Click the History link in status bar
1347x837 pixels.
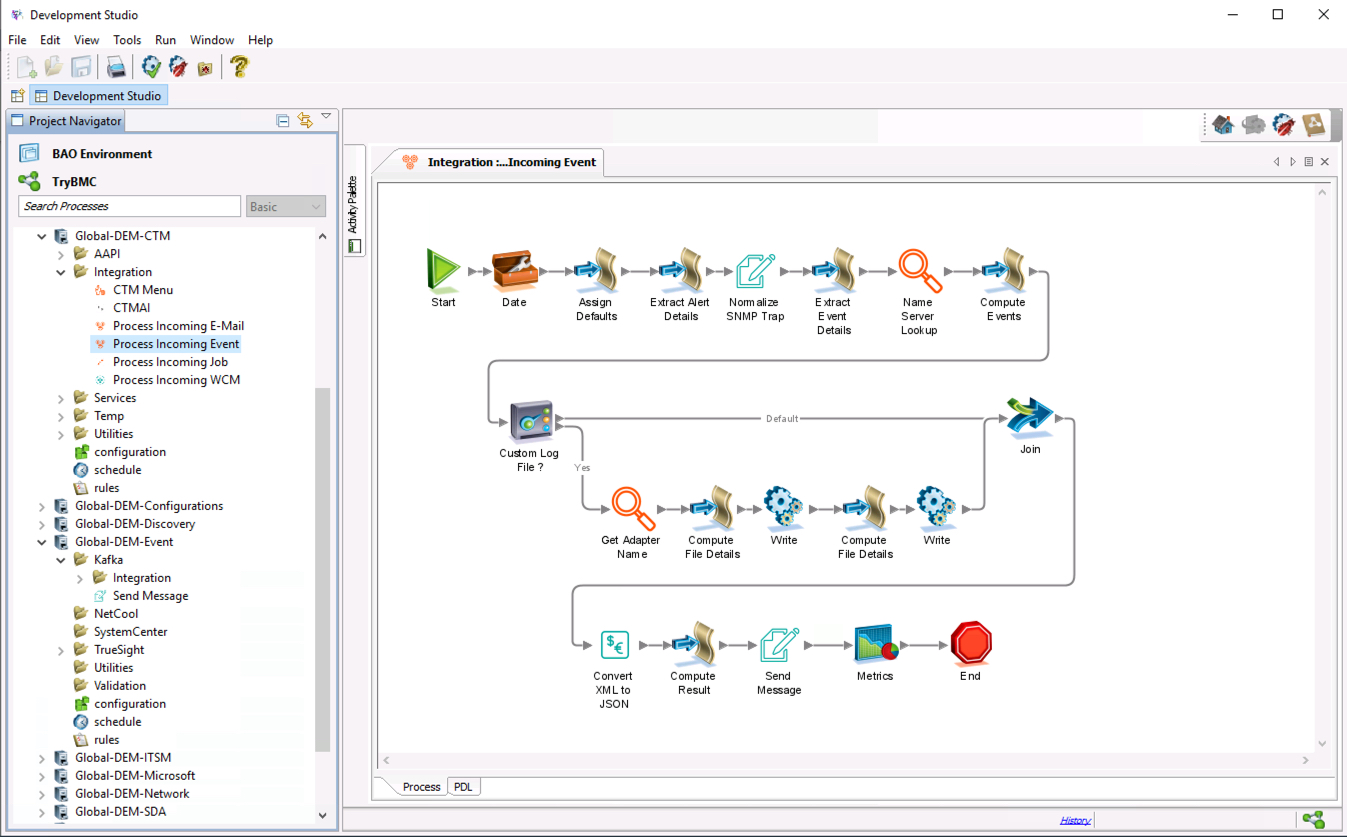[x=1075, y=820]
